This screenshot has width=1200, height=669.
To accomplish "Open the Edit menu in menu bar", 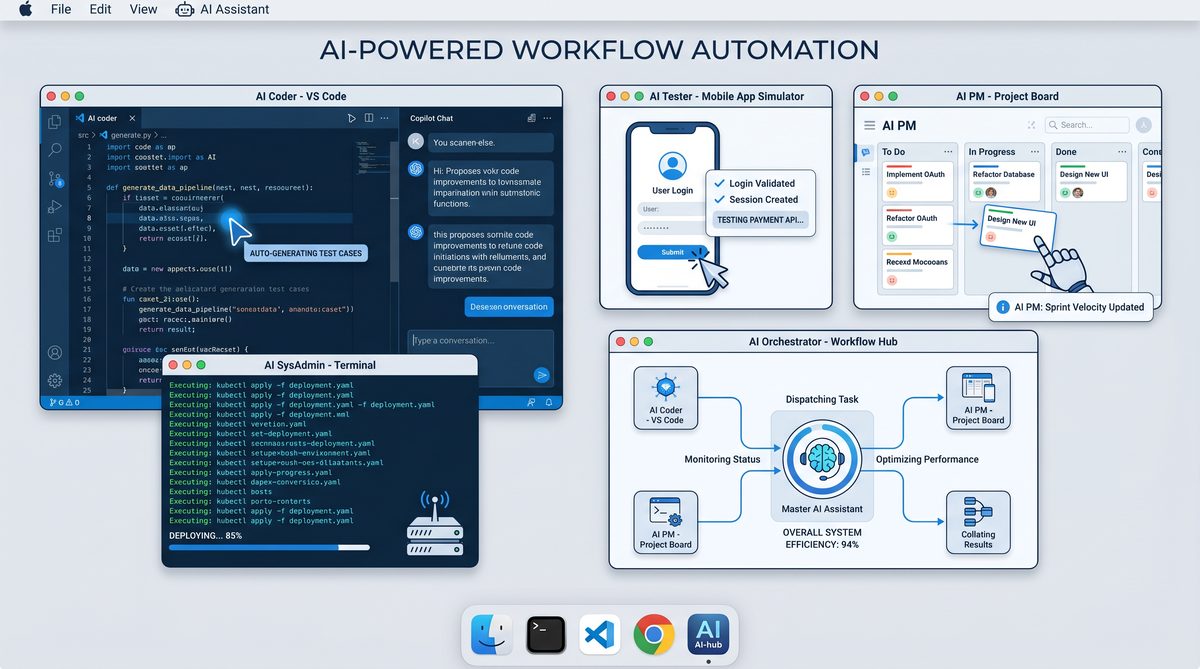I will [x=100, y=9].
